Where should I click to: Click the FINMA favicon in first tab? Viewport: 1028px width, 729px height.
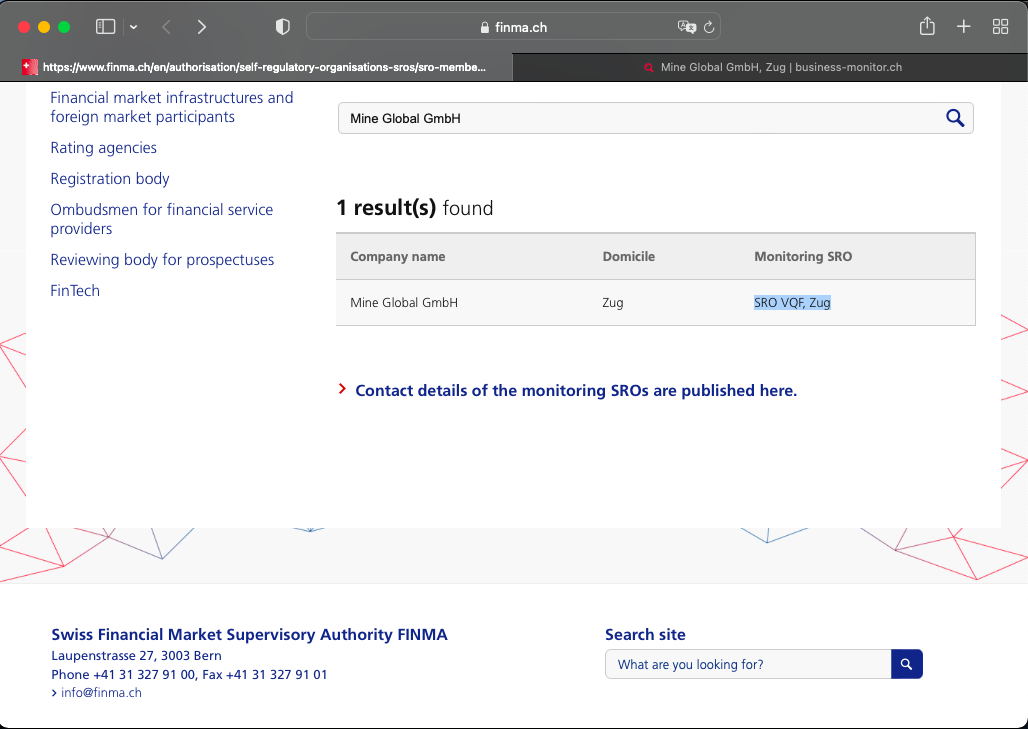(30, 67)
